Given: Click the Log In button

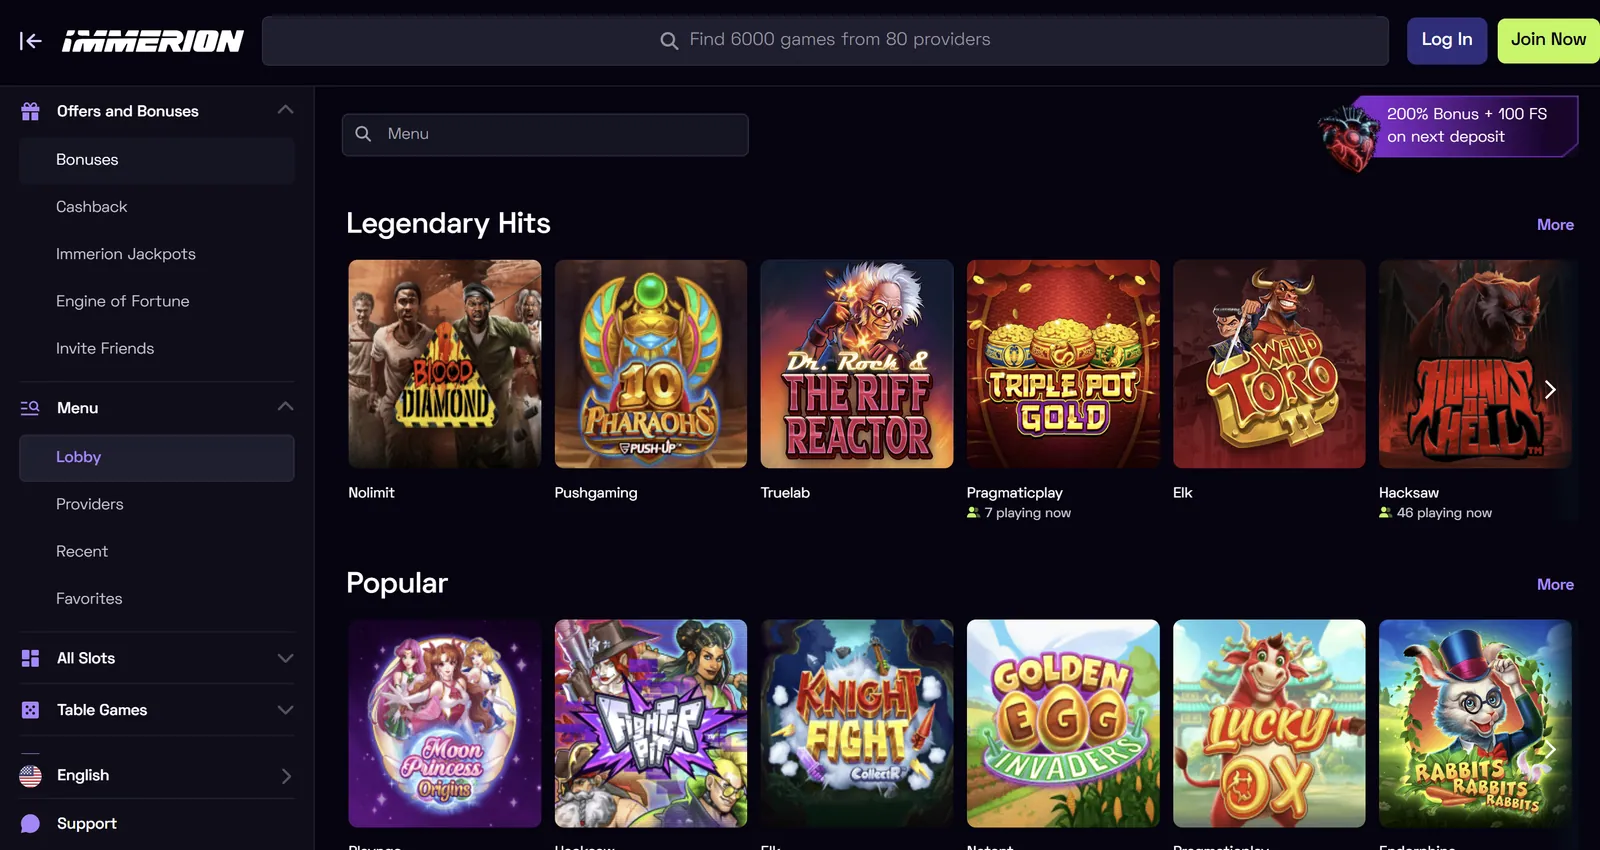Looking at the screenshot, I should [x=1447, y=40].
